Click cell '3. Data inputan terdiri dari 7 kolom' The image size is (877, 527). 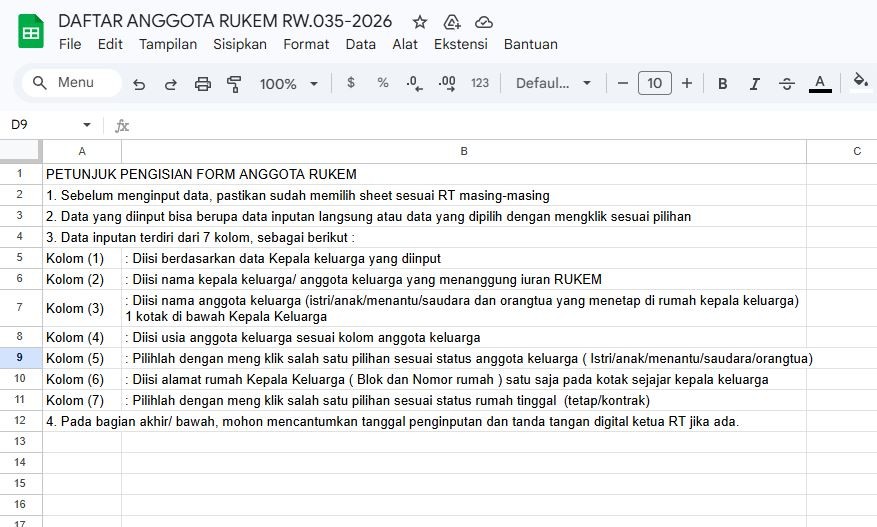[x=200, y=237]
